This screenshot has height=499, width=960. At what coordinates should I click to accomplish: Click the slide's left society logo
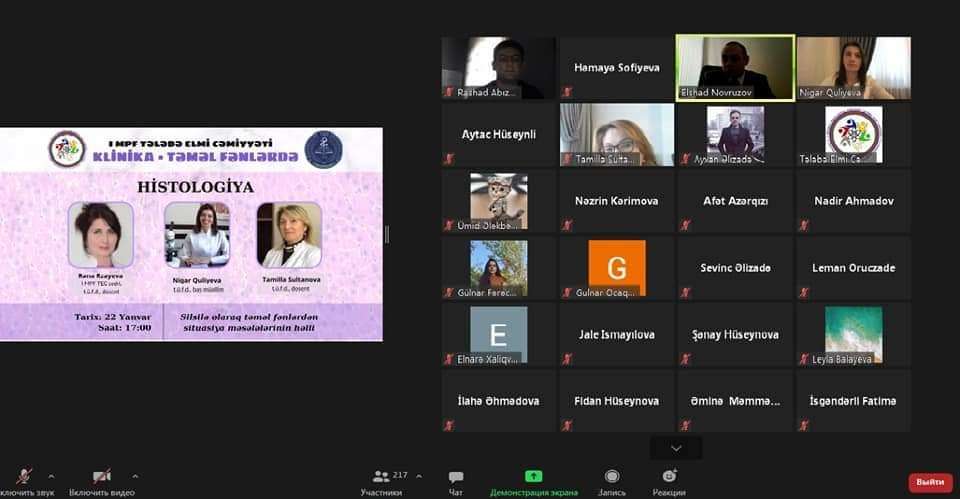67,149
